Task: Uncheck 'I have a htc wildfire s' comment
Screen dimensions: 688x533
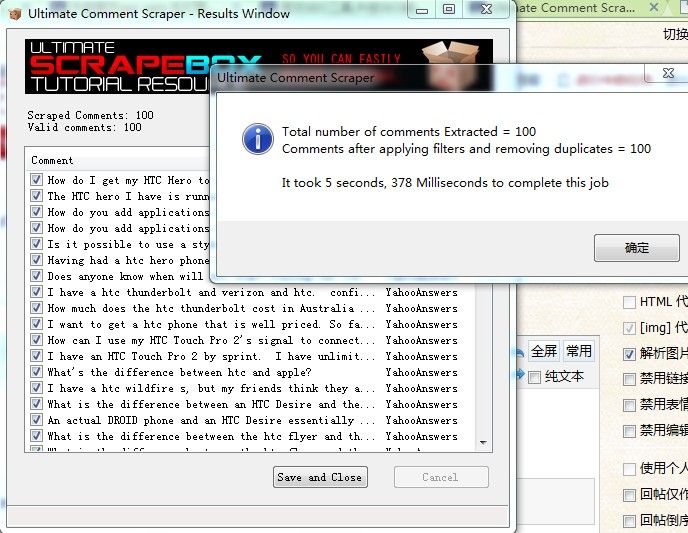Action: tap(36, 388)
